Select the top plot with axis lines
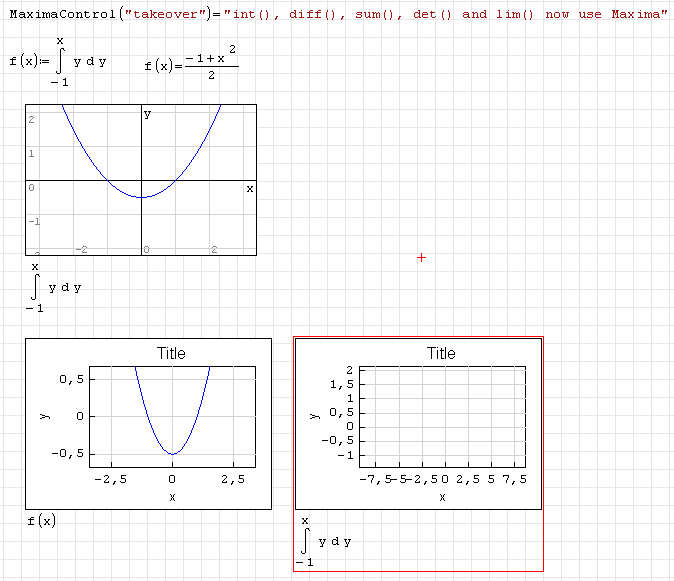The width and height of the screenshot is (674, 581). (141, 180)
